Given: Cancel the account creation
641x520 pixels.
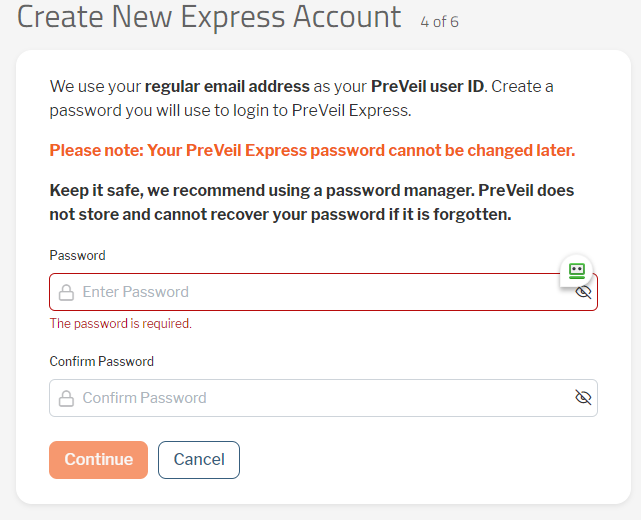Looking at the screenshot, I should 199,459.
